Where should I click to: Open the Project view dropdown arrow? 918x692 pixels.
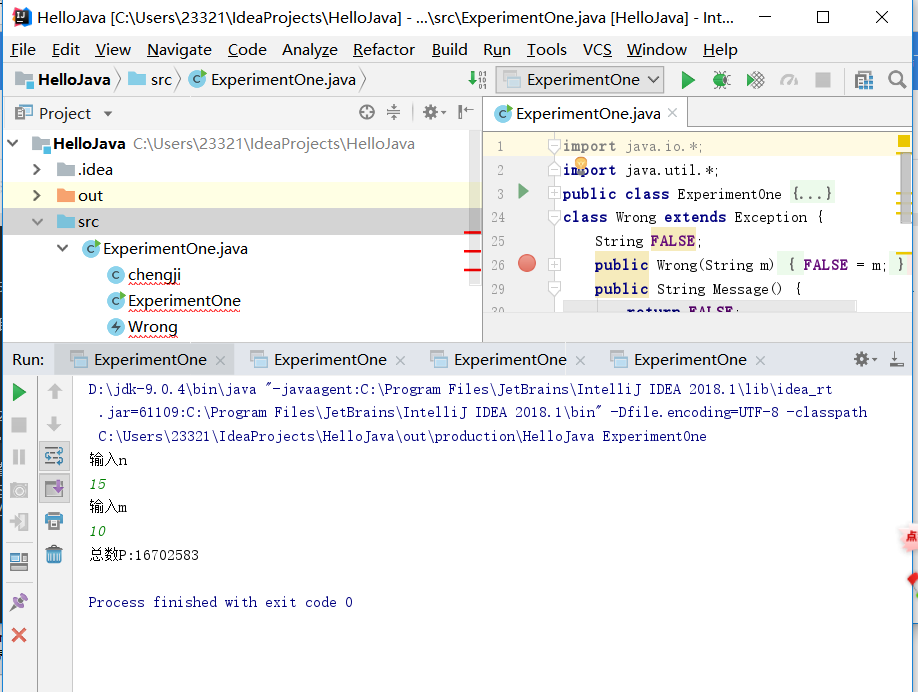point(108,114)
